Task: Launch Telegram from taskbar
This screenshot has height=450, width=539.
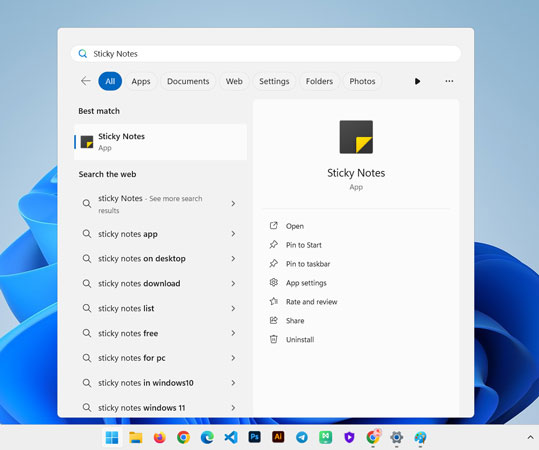Action: pyautogui.click(x=302, y=438)
